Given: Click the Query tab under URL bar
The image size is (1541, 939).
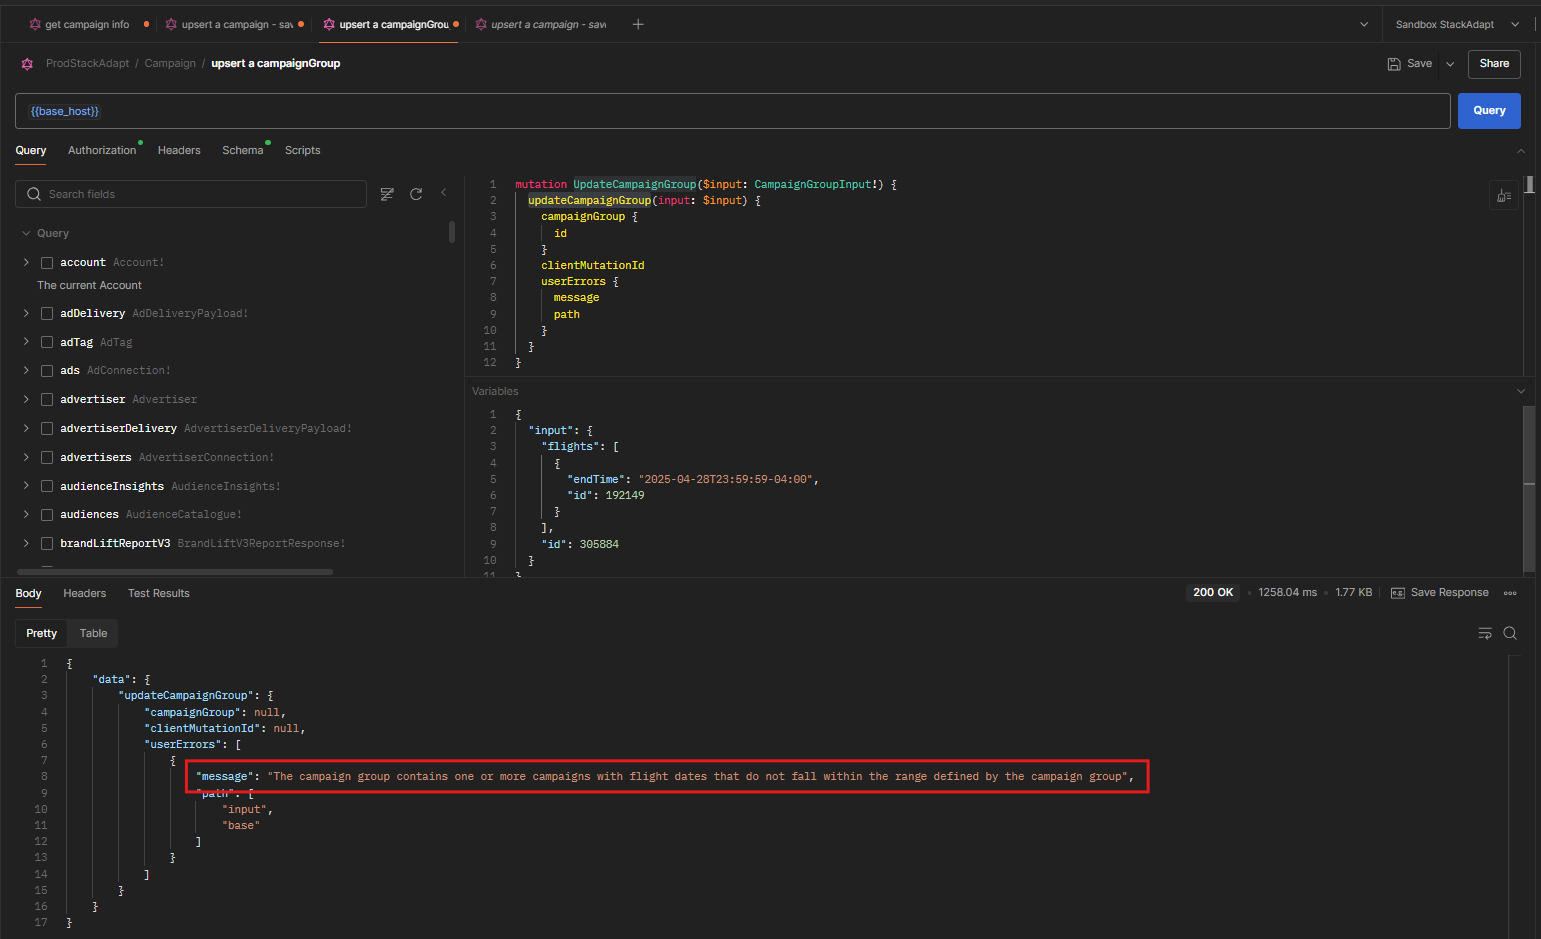Looking at the screenshot, I should pyautogui.click(x=31, y=150).
